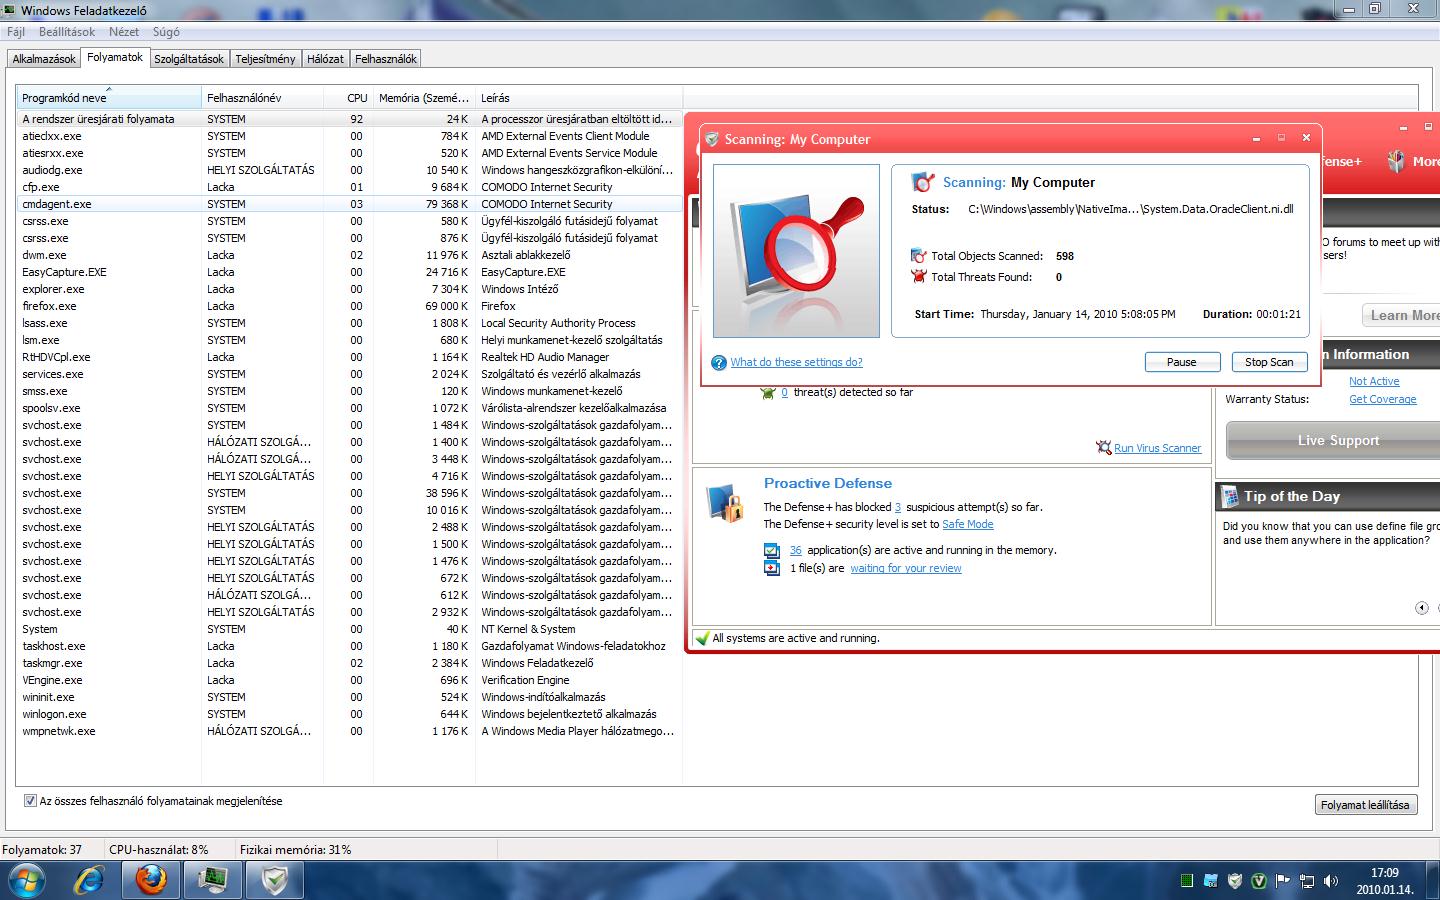Screen dimensions: 1440x900
Task: Switch to the Szolgáltatások tab
Action: point(189,59)
